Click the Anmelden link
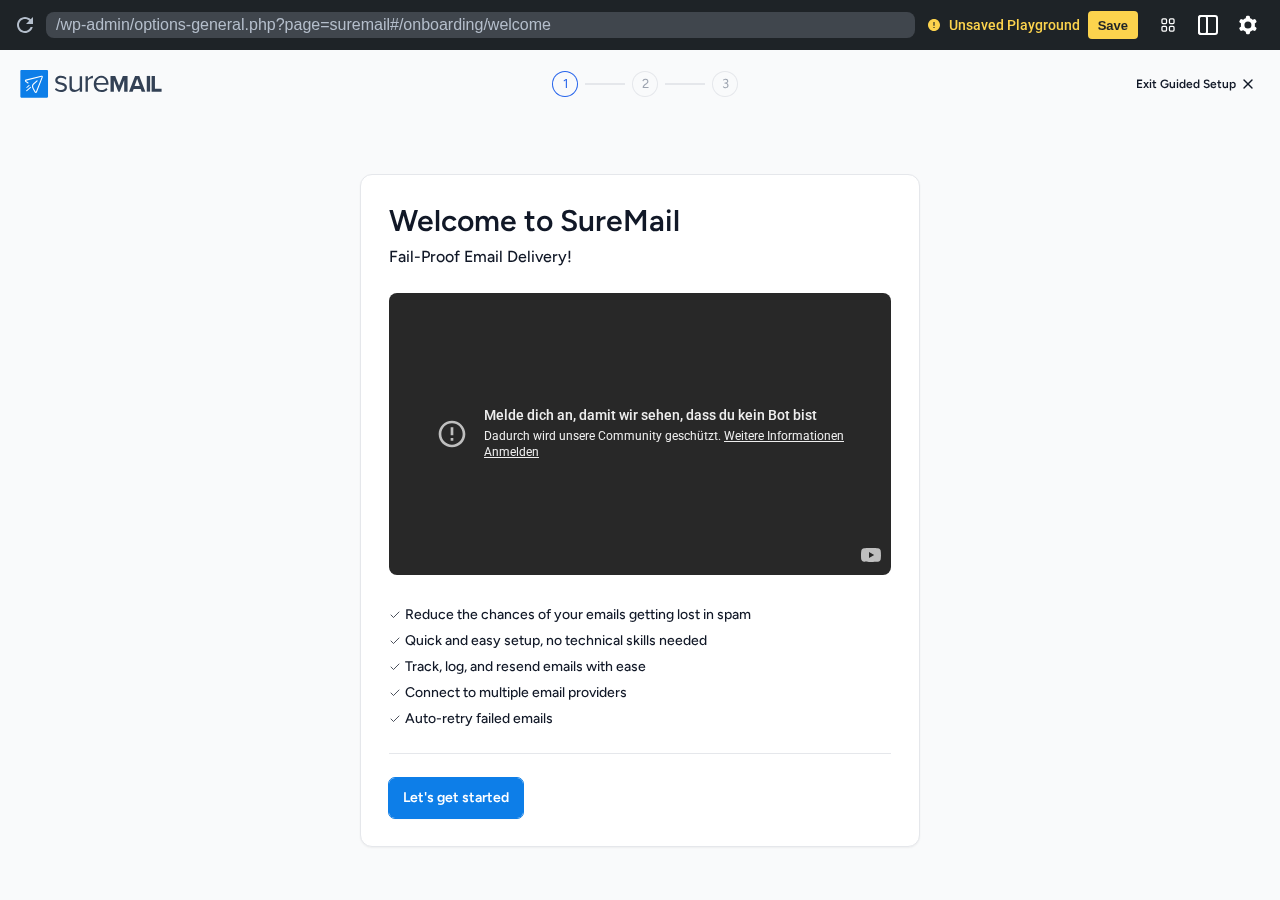 pyautogui.click(x=511, y=452)
